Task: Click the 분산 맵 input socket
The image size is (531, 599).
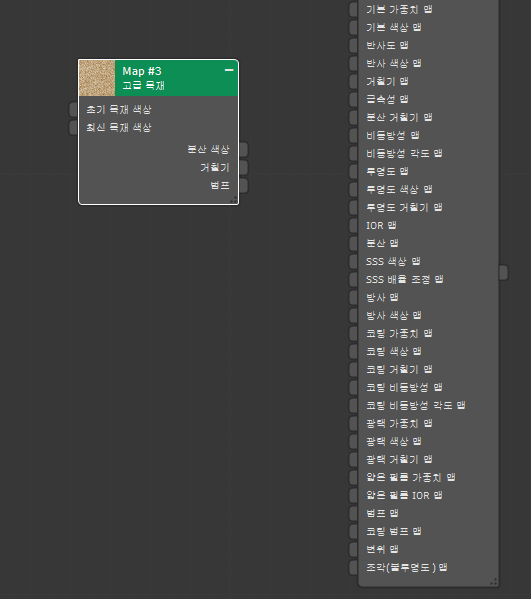Action: click(x=354, y=243)
